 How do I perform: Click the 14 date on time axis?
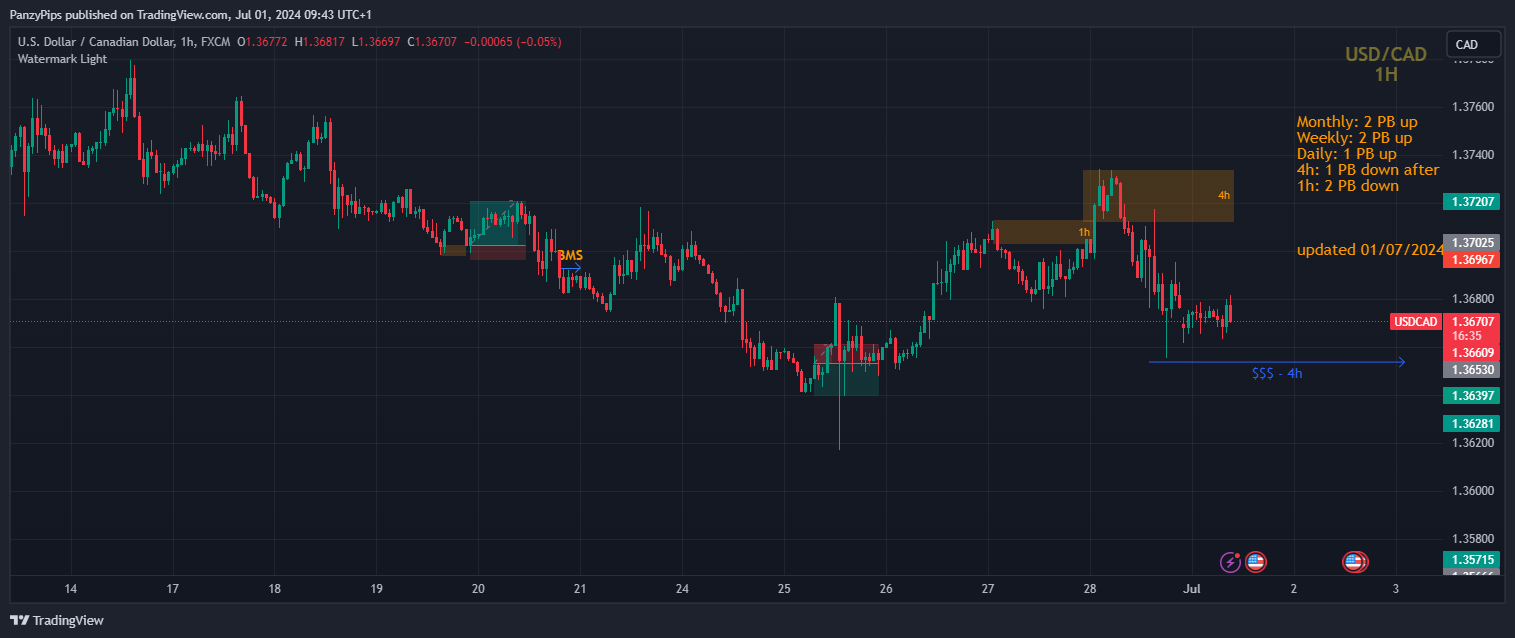70,588
